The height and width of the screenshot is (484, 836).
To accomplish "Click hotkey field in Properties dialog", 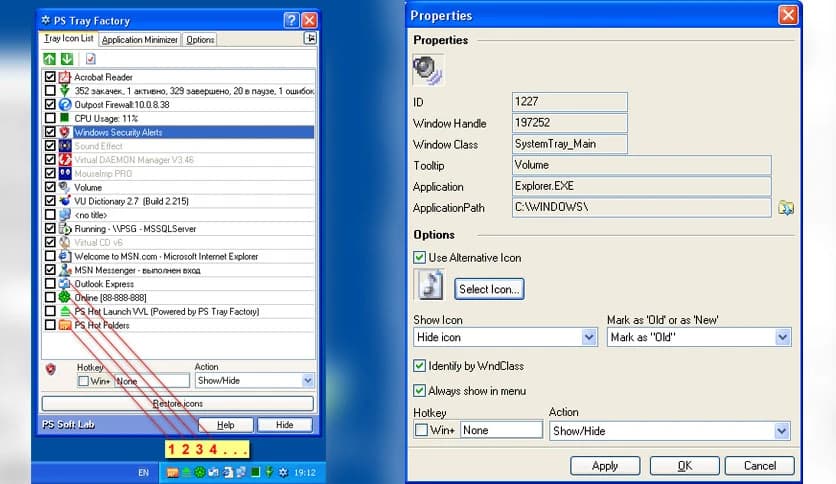I will click(501, 430).
